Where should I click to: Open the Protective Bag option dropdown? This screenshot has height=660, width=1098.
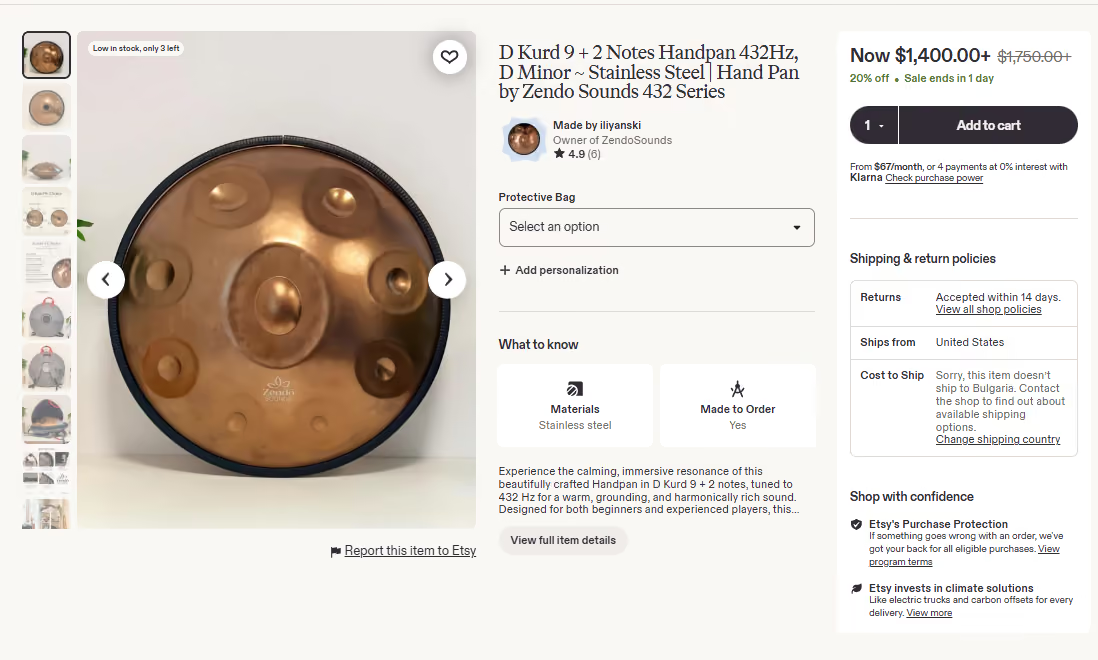(656, 227)
